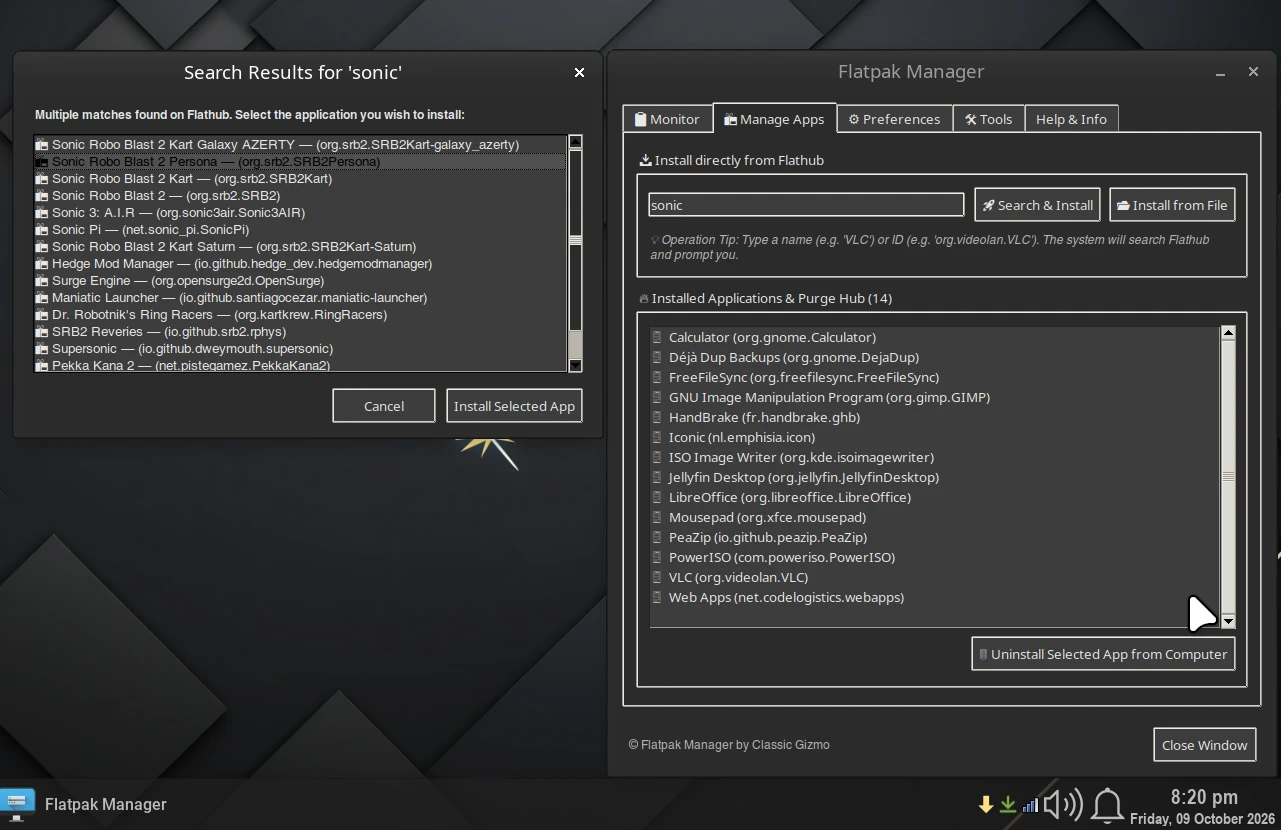Open the Preferences tab
Viewport: 1281px width, 830px height.
click(x=895, y=119)
